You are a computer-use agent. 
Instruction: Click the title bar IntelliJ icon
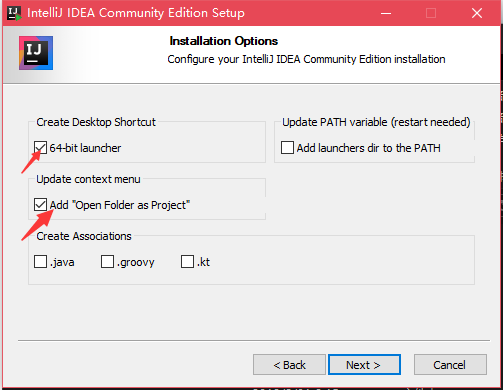click(14, 13)
